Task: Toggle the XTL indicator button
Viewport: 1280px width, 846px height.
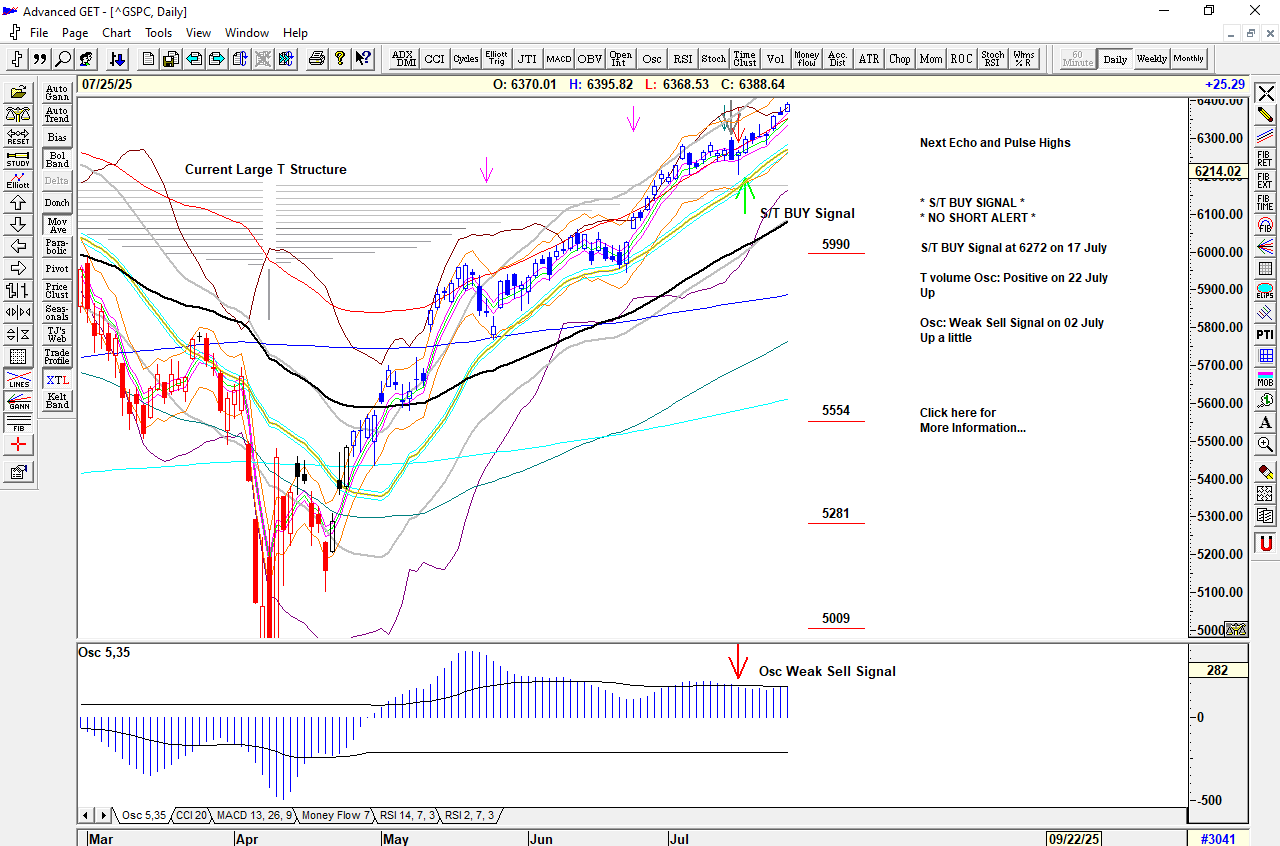Action: [57, 380]
